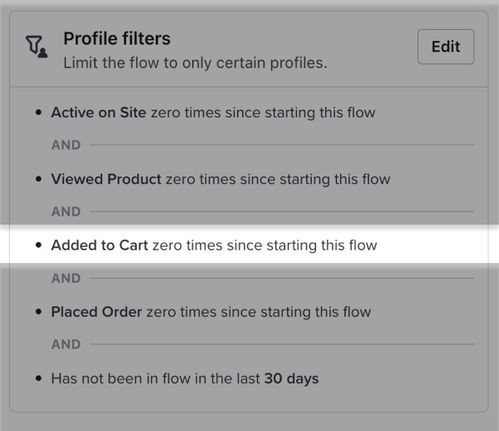Click the bullet beside the highlighted Added to Cart
The image size is (499, 431).
pyautogui.click(x=39, y=246)
